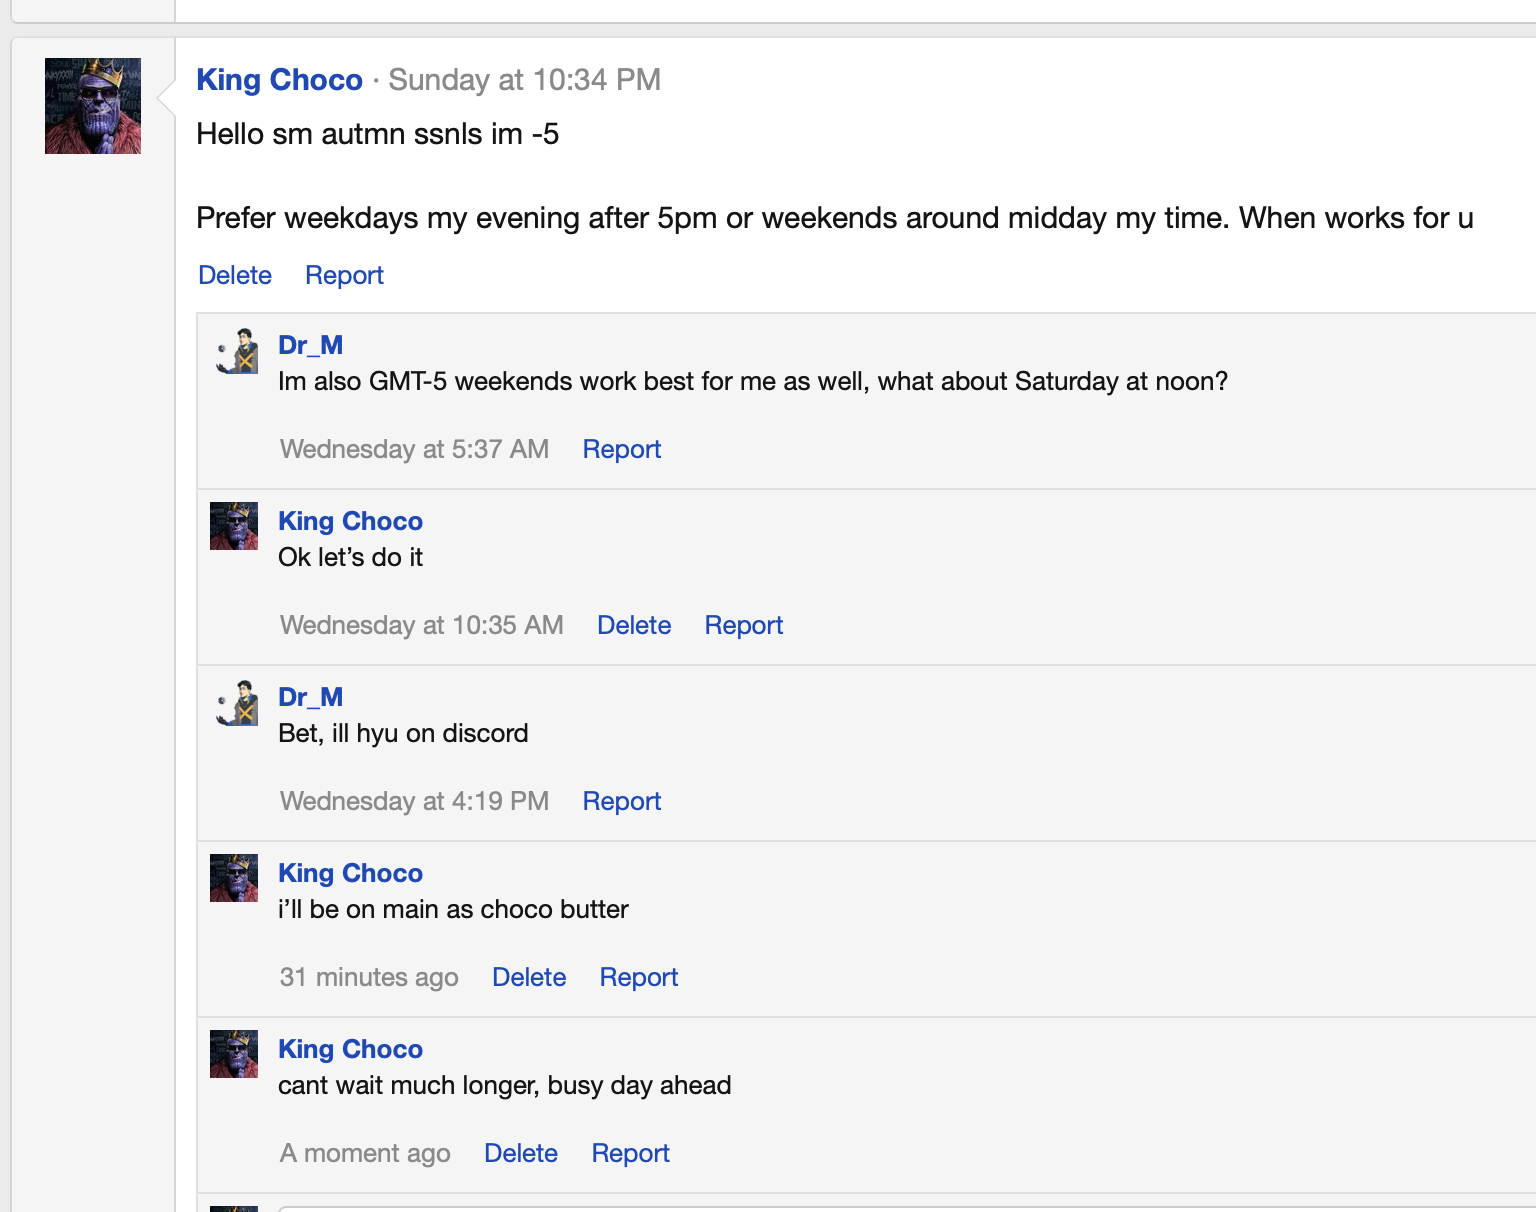The height and width of the screenshot is (1212, 1536).
Task: Delete the "Ok let's do it" comment
Action: (x=634, y=625)
